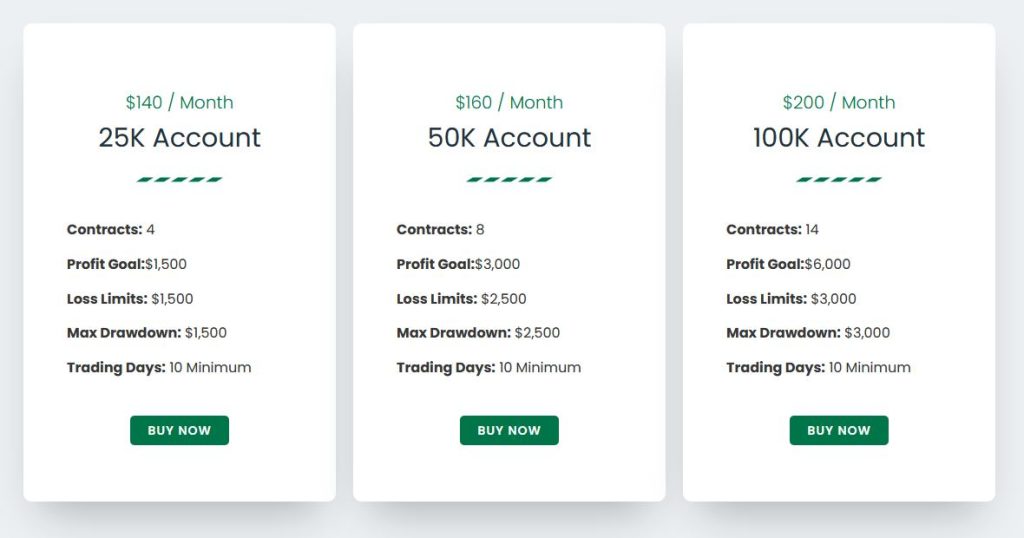
Task: Click the $140 / Month price label
Action: (180, 103)
